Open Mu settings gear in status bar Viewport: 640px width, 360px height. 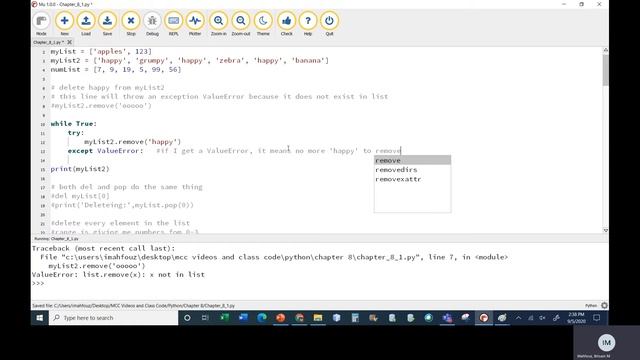coord(604,305)
